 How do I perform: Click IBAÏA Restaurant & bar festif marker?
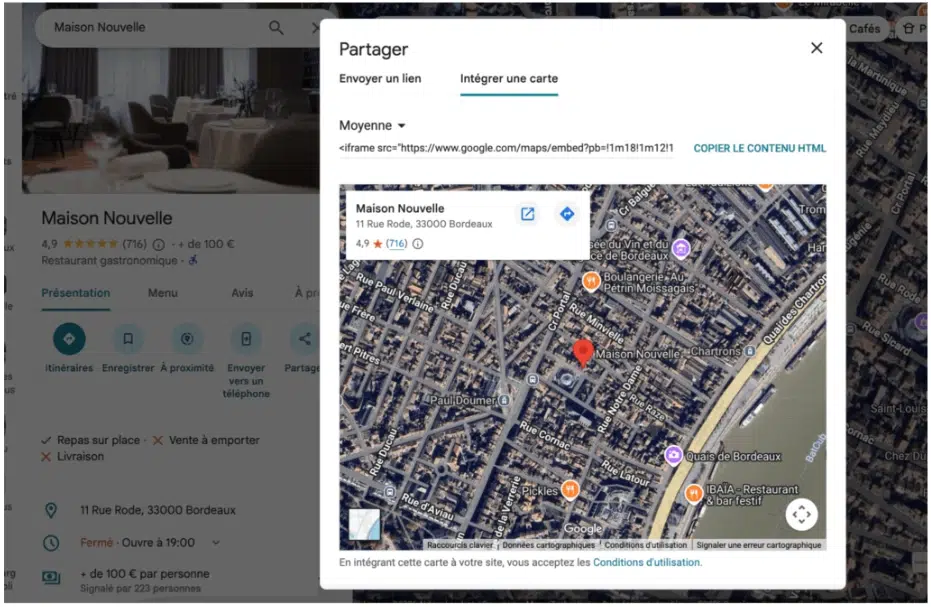(693, 493)
